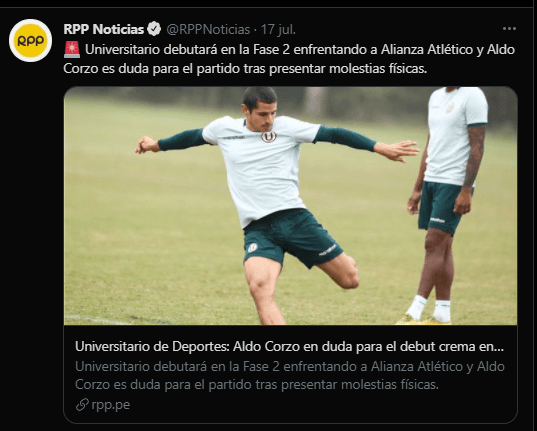
Task: Click the kicking player's face in photo
Action: pyautogui.click(x=262, y=115)
